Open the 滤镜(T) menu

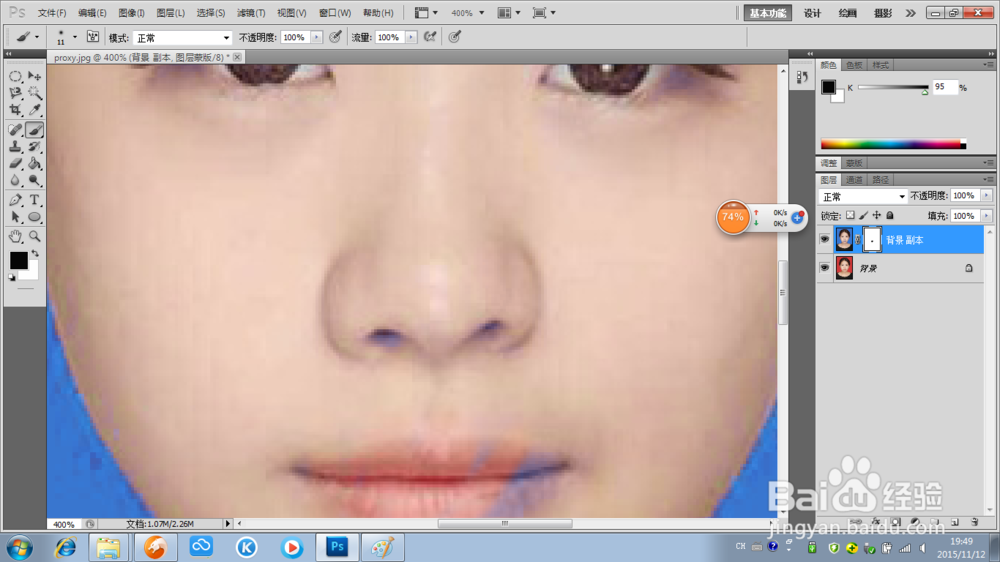point(251,13)
